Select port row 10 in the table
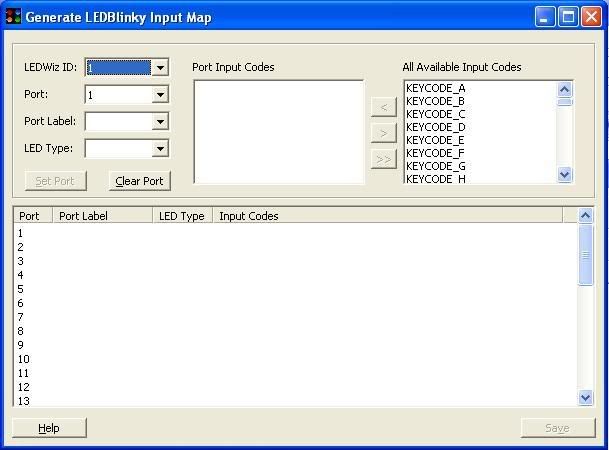Viewport: 609px width, 450px height. [x=295, y=359]
